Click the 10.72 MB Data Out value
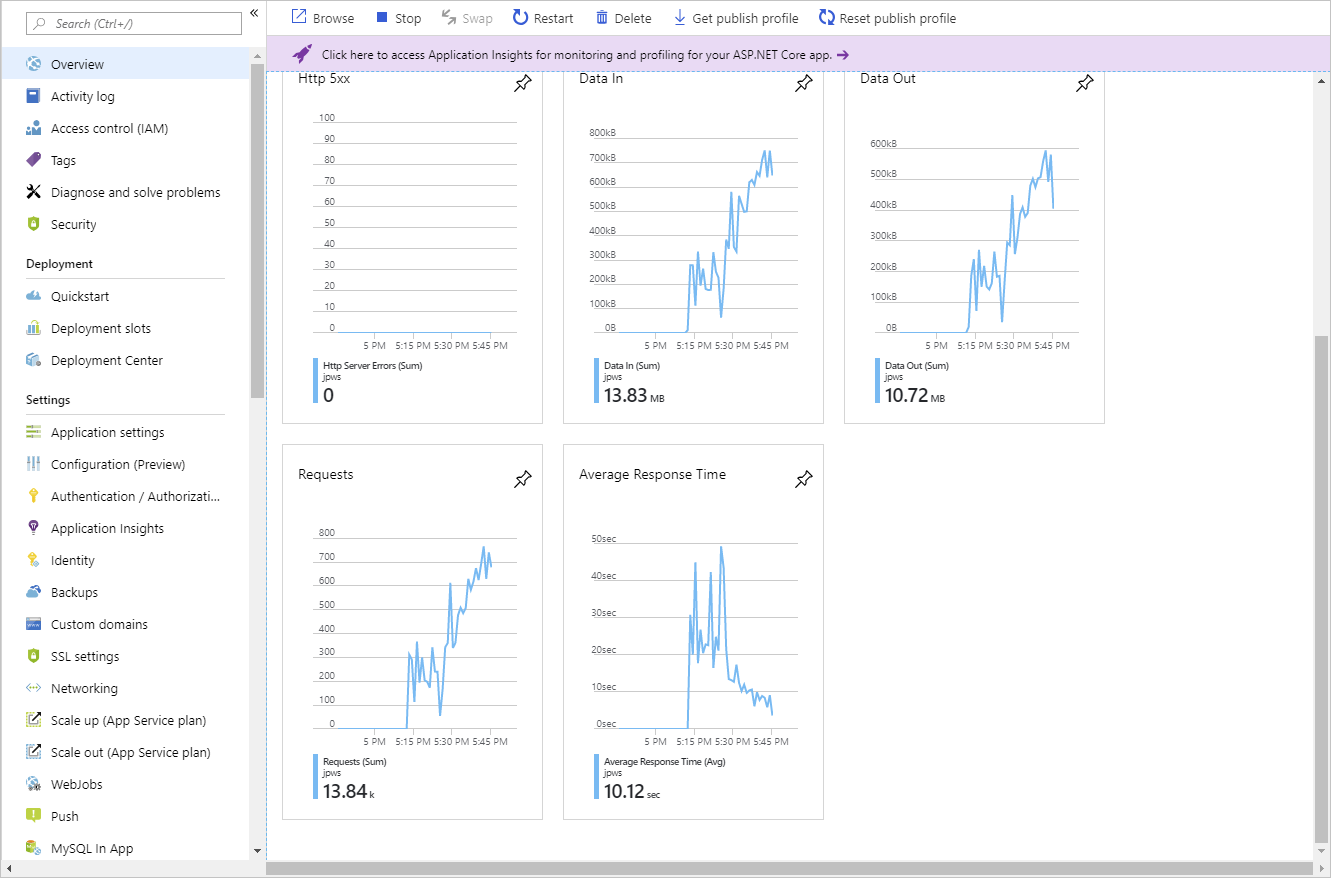 pos(915,397)
